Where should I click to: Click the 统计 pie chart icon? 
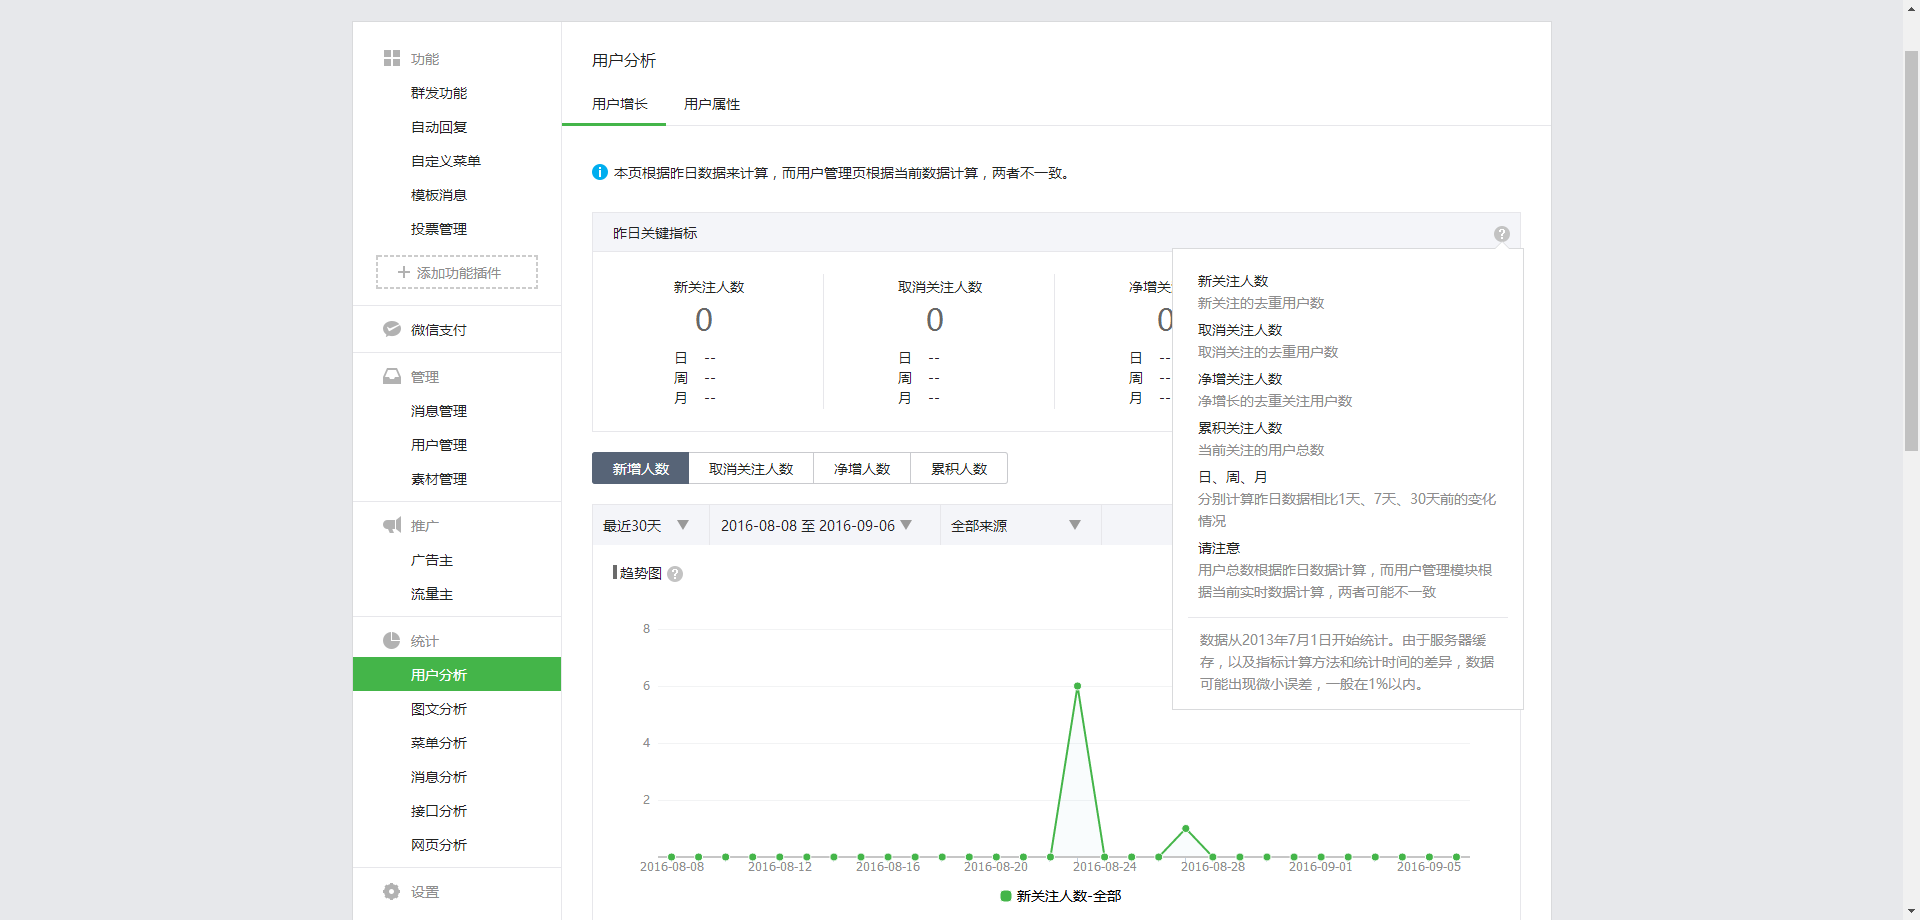(392, 640)
